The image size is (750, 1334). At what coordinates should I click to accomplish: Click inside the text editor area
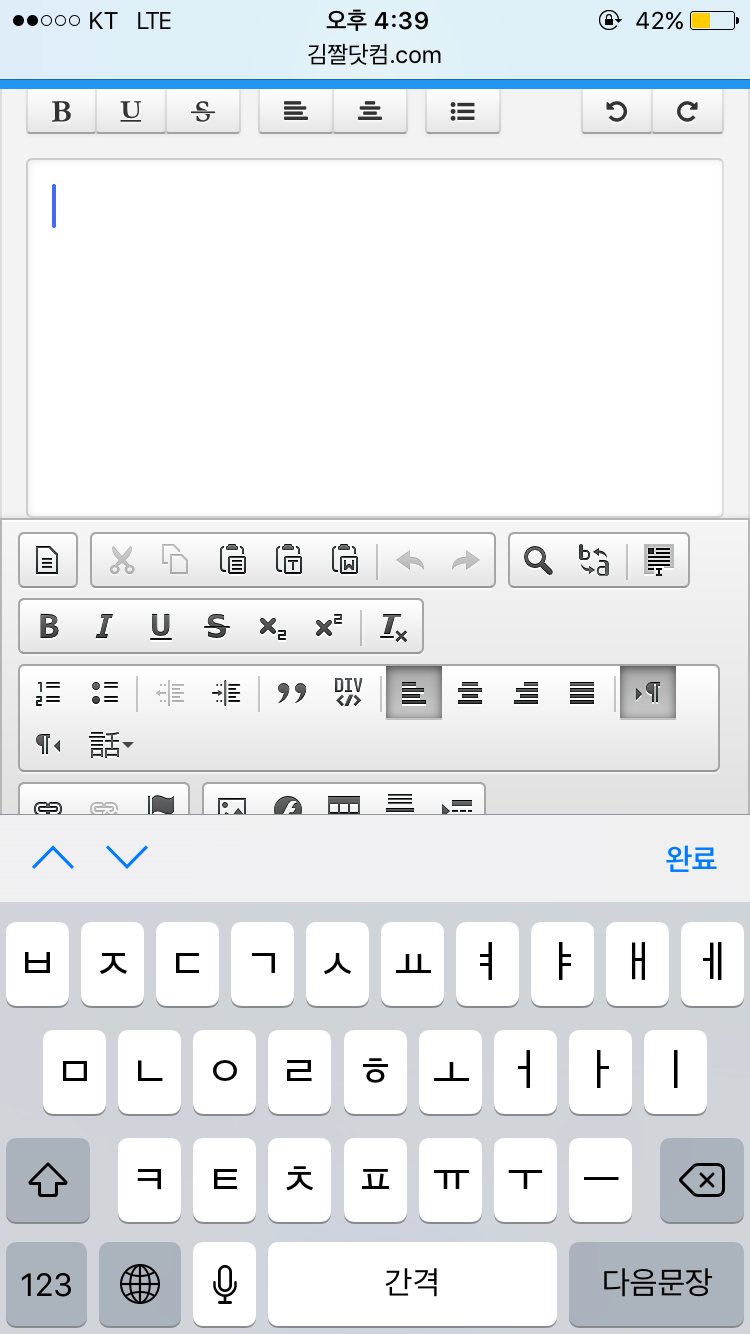pyautogui.click(x=375, y=340)
